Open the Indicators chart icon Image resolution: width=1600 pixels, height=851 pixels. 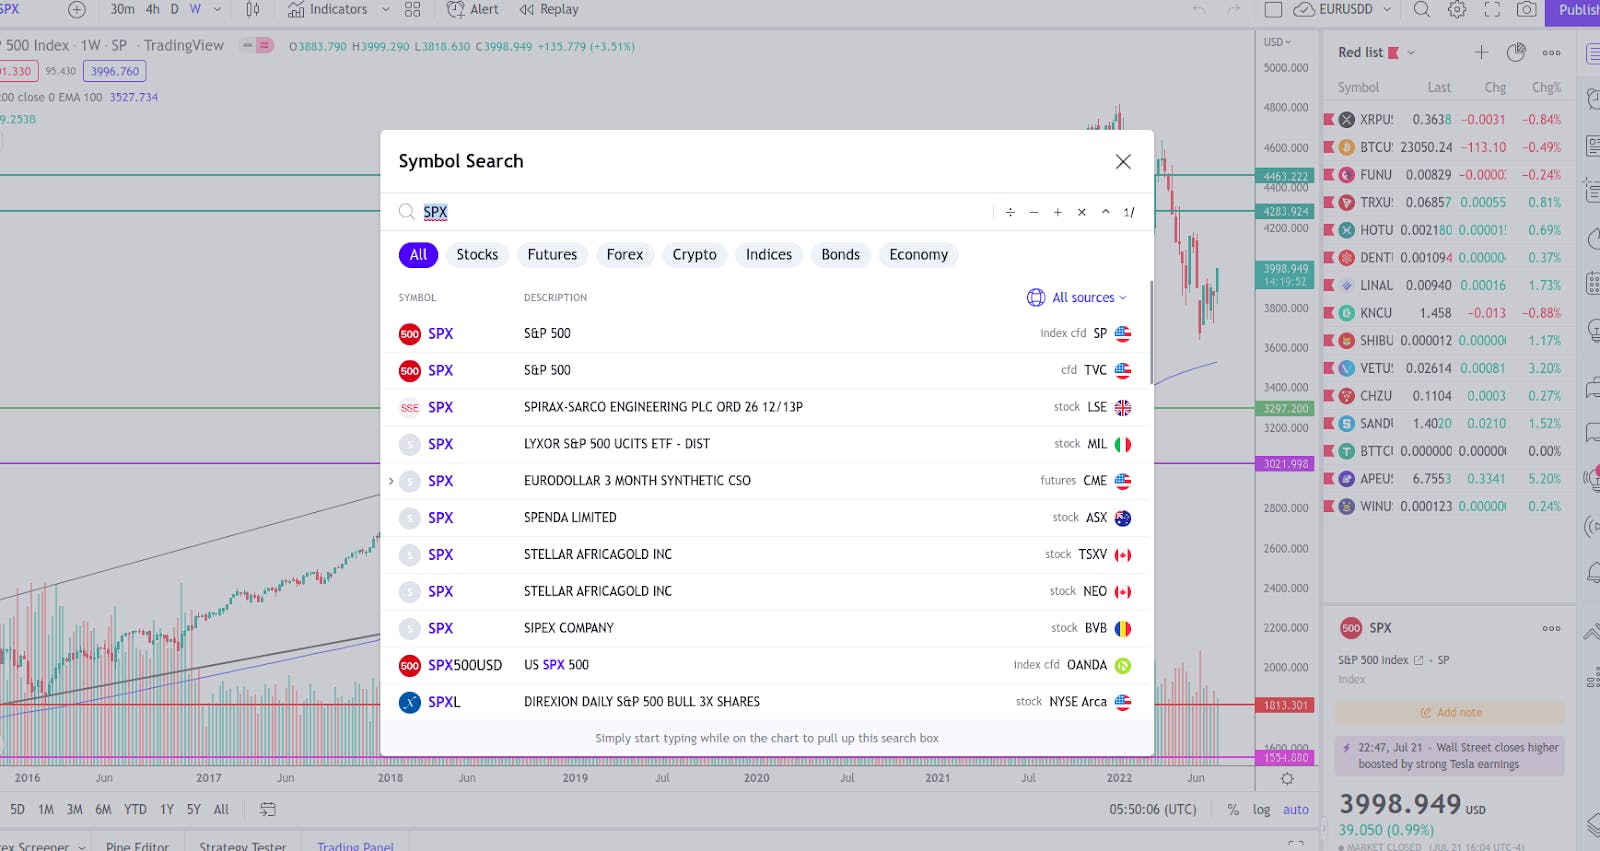click(296, 9)
